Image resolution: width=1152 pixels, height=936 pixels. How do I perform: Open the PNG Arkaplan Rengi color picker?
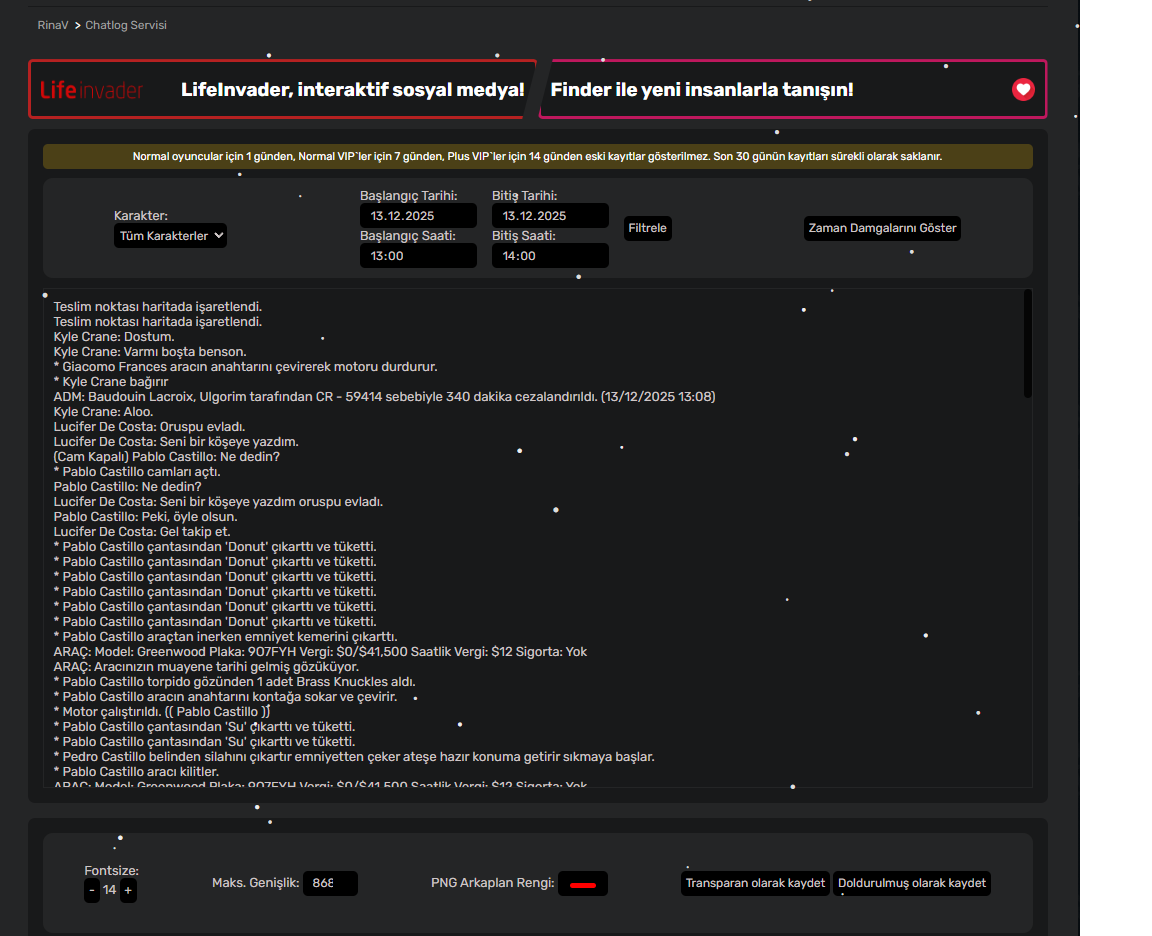(583, 884)
